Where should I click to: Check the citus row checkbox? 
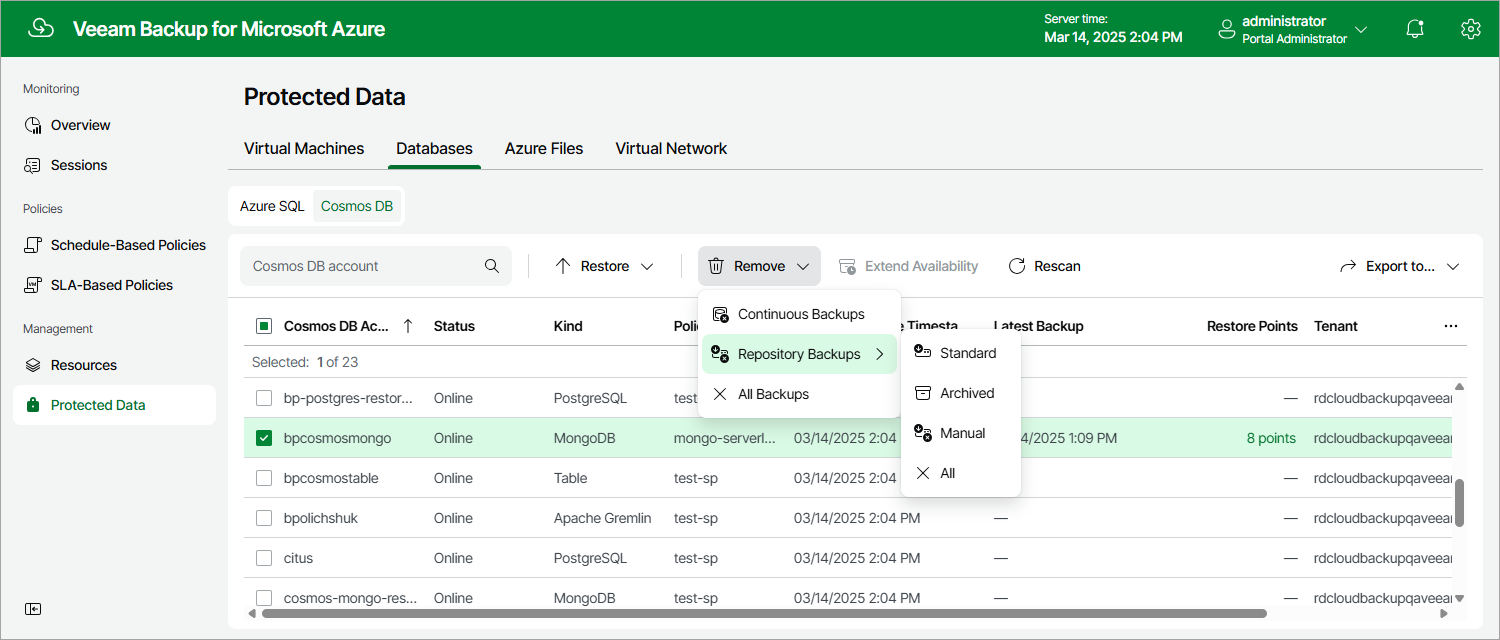[264, 558]
